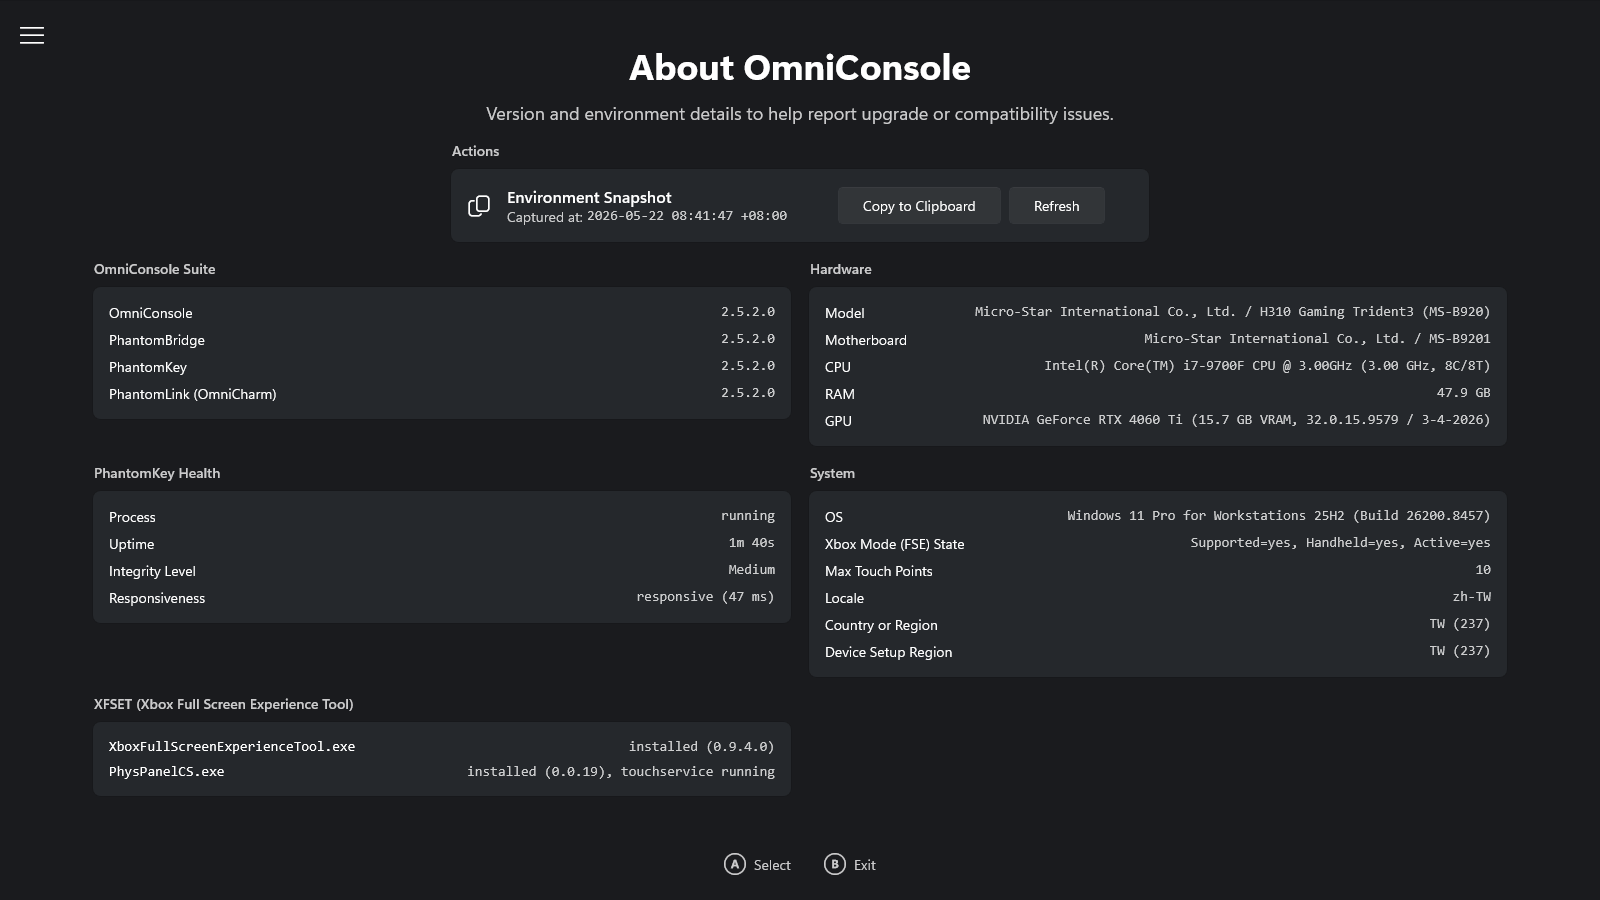Click the responsive (47 ms) value
This screenshot has height=900, width=1600.
click(706, 597)
